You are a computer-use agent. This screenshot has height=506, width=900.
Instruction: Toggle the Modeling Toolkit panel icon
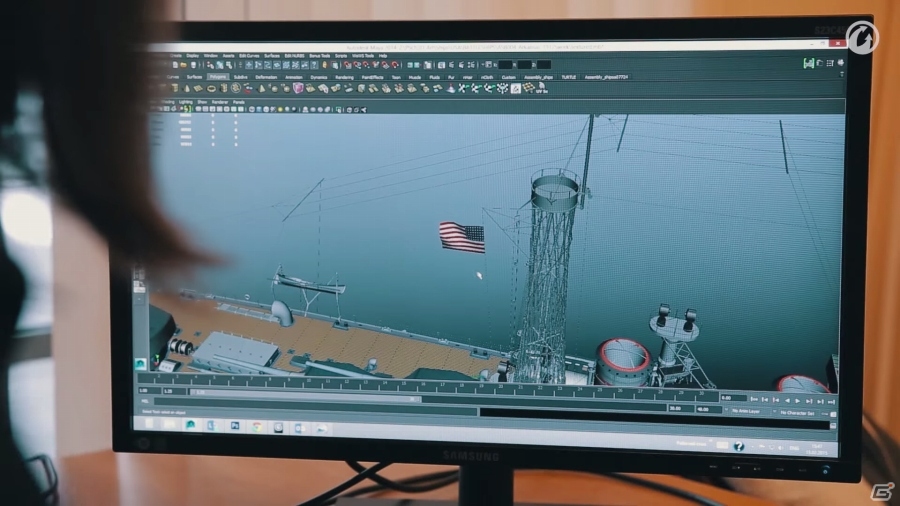coord(809,63)
